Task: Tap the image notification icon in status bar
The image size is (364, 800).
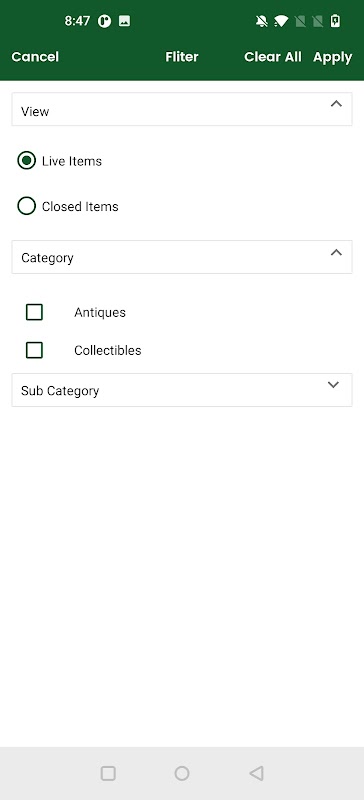Action: click(x=124, y=21)
